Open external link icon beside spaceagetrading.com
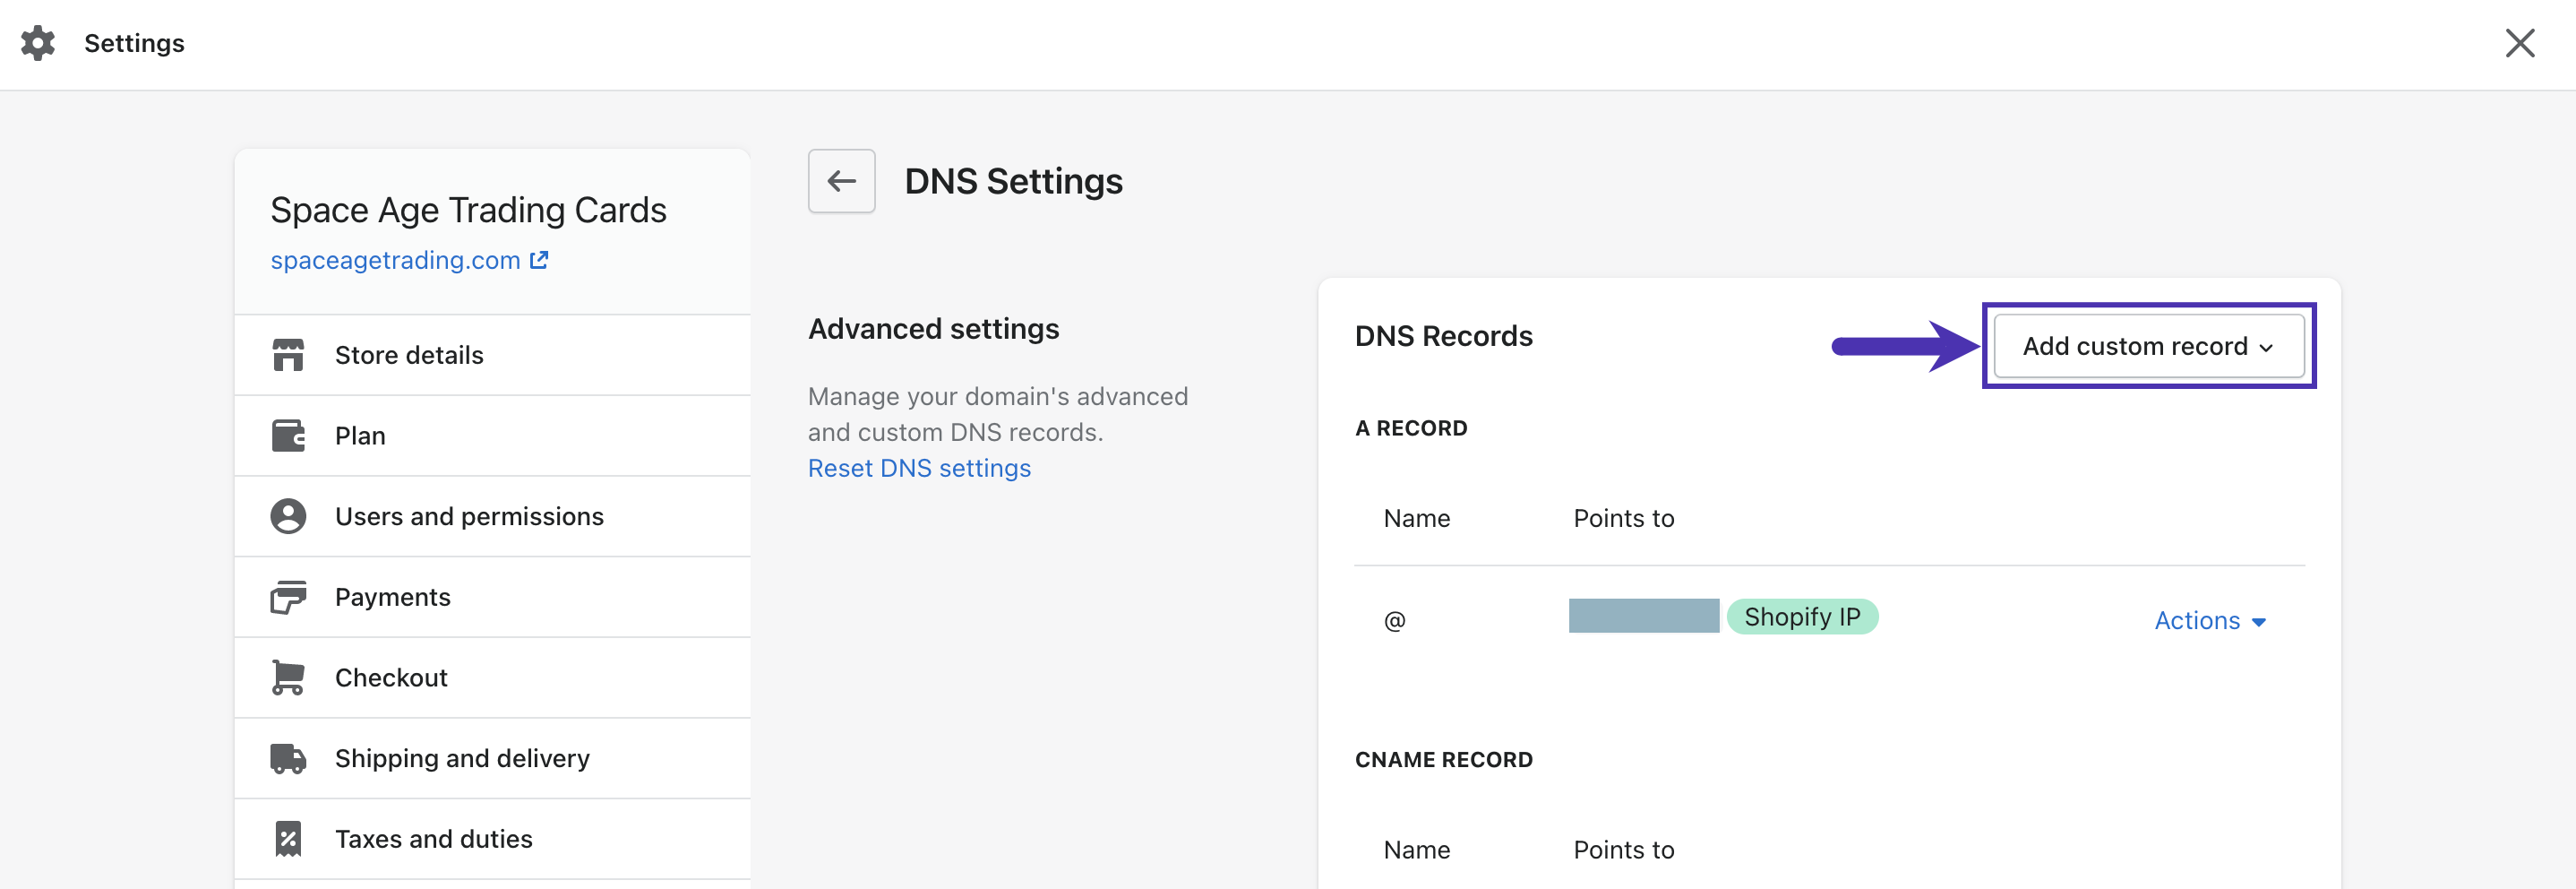The height and width of the screenshot is (889, 2576). point(539,260)
